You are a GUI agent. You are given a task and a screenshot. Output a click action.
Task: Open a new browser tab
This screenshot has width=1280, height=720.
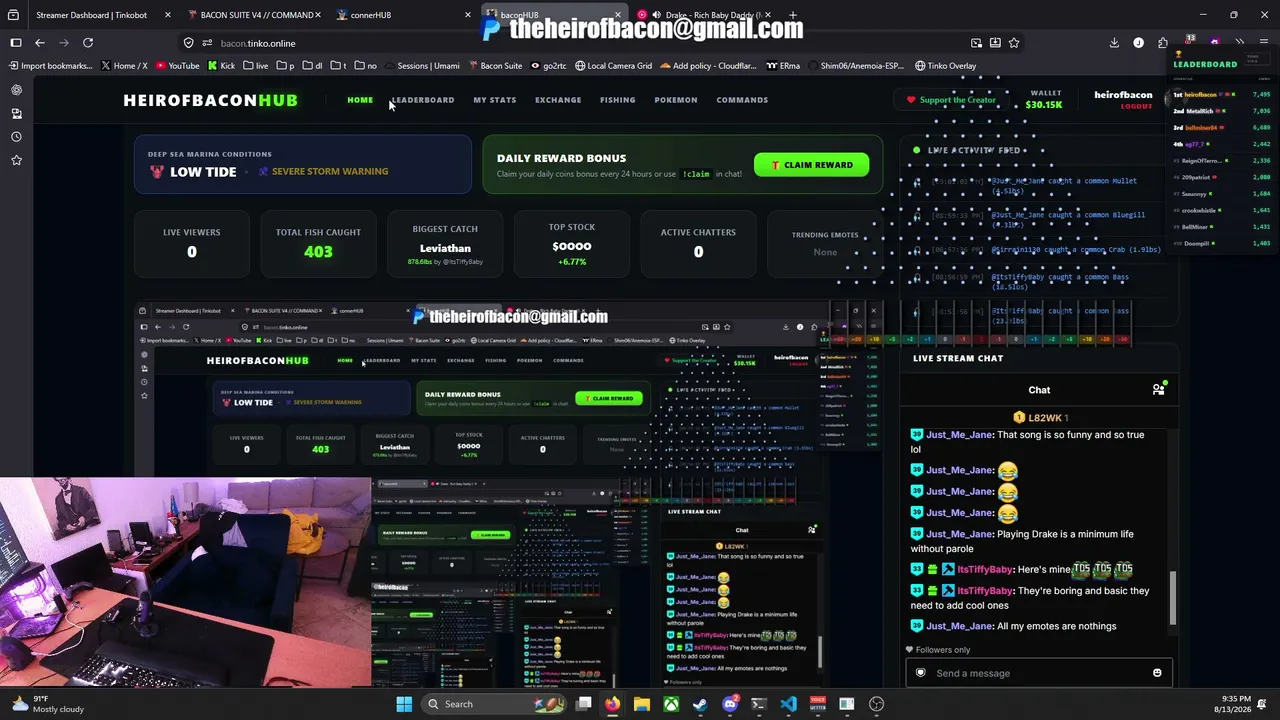point(793,15)
